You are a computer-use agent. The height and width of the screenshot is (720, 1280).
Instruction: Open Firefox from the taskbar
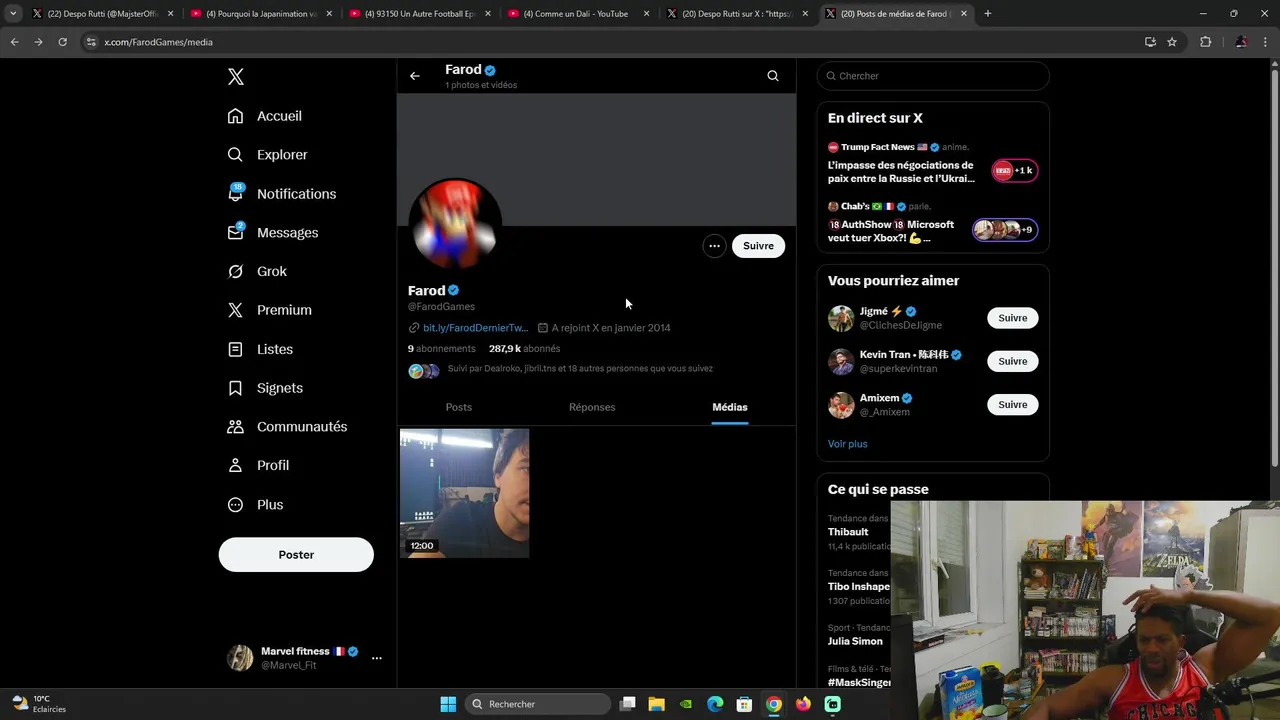coord(803,704)
